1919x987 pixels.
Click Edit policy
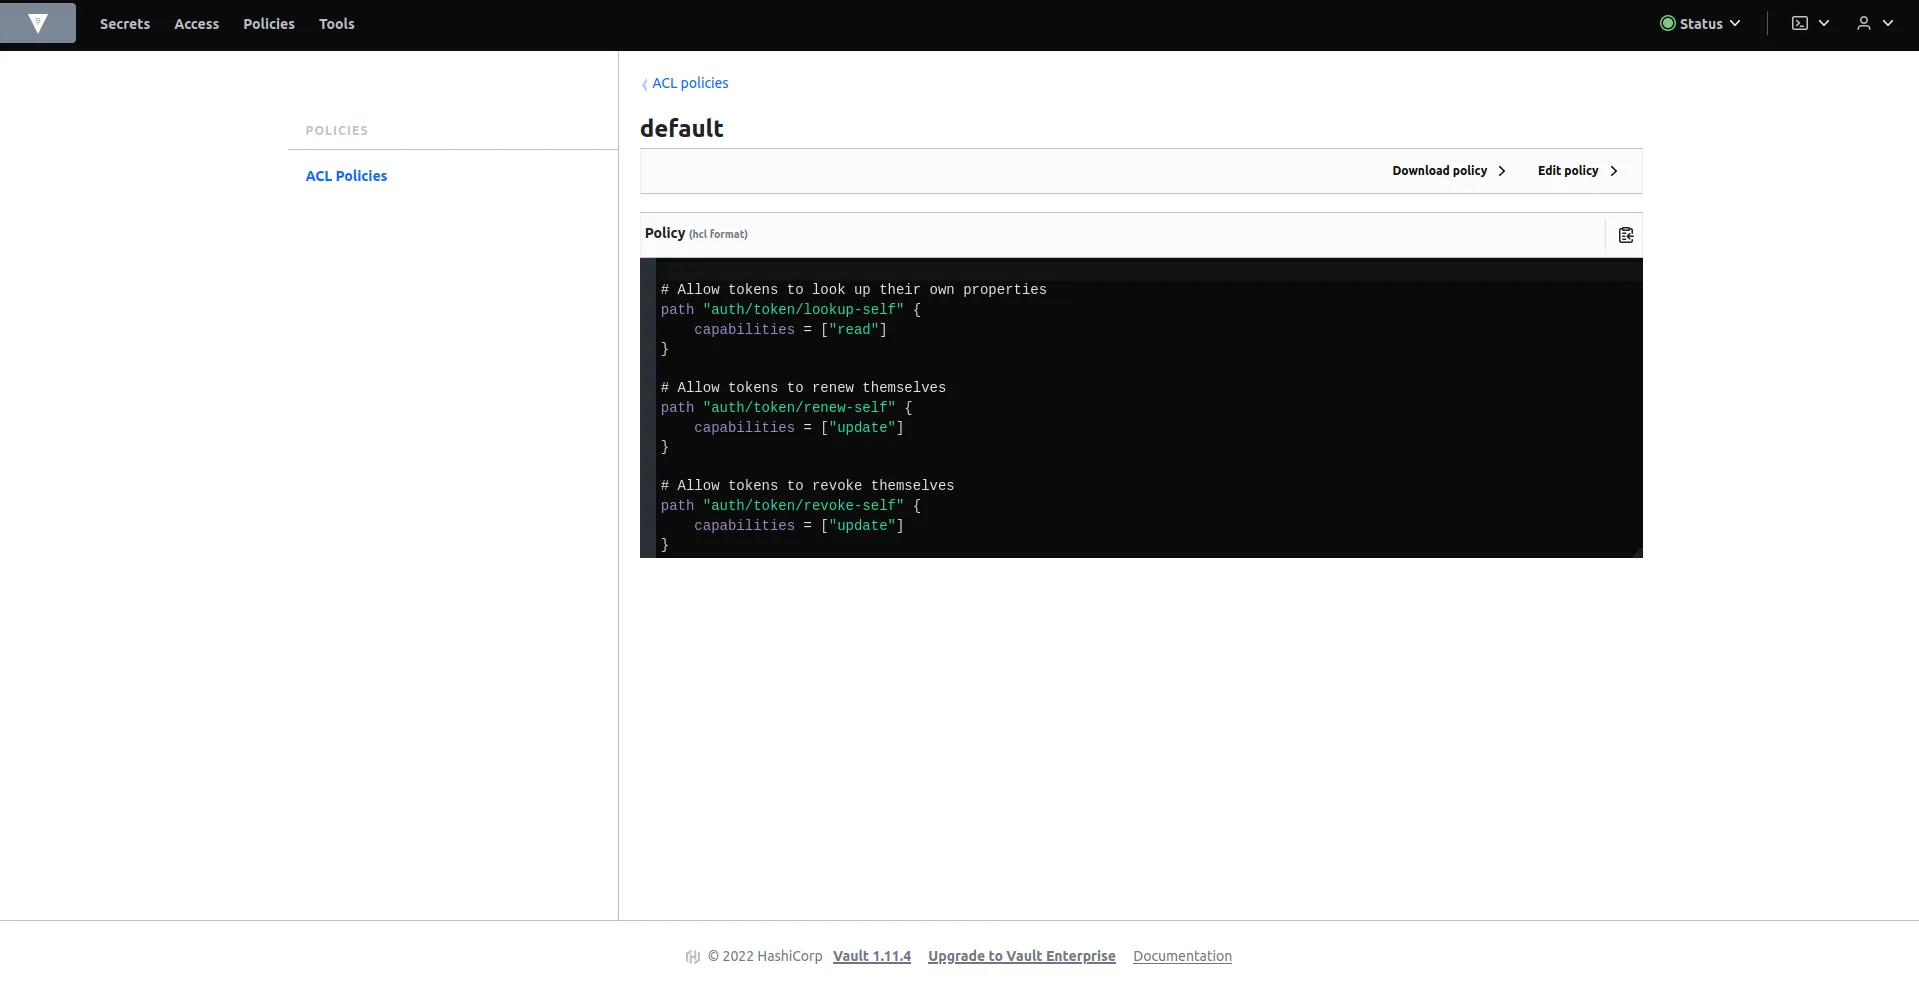click(1578, 171)
